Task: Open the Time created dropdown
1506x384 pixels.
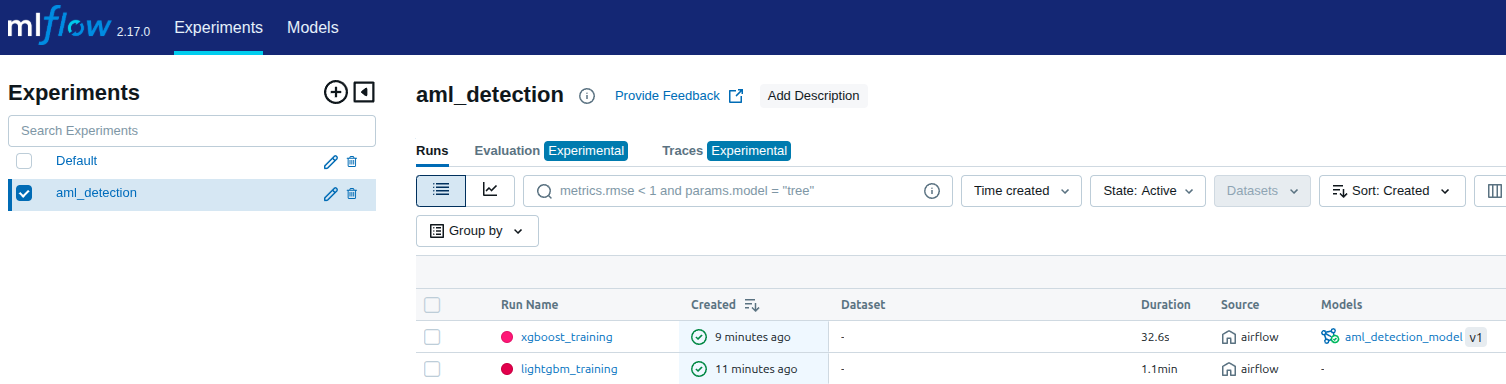Action: pos(1021,191)
